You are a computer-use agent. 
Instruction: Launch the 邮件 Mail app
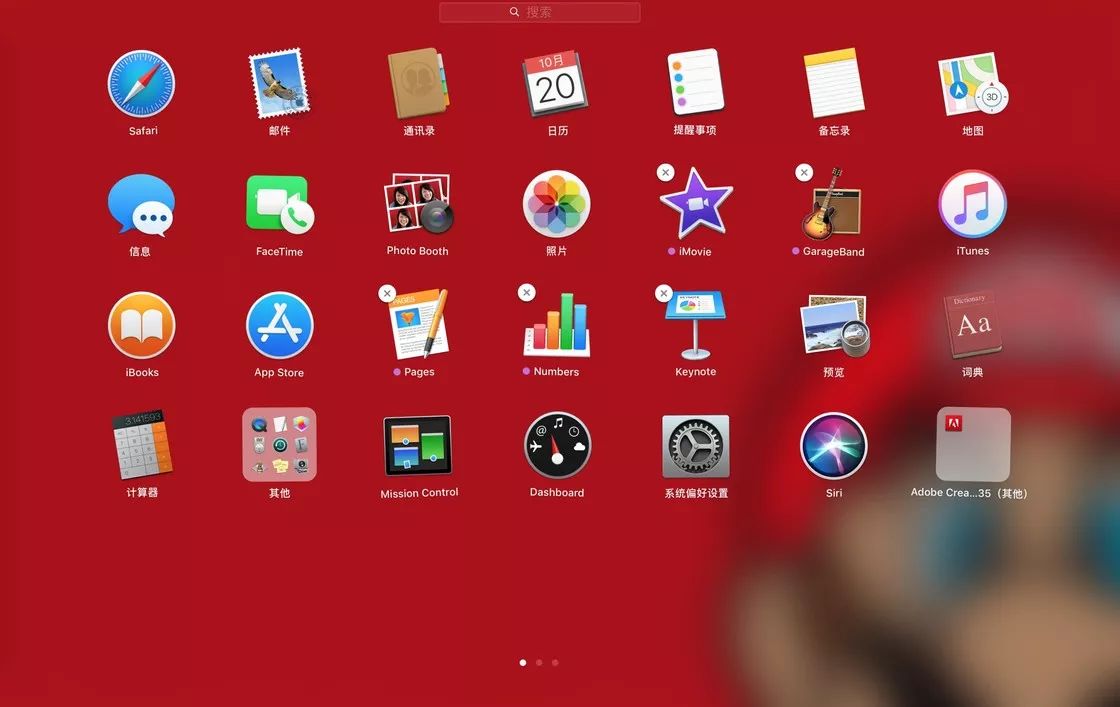[x=279, y=84]
